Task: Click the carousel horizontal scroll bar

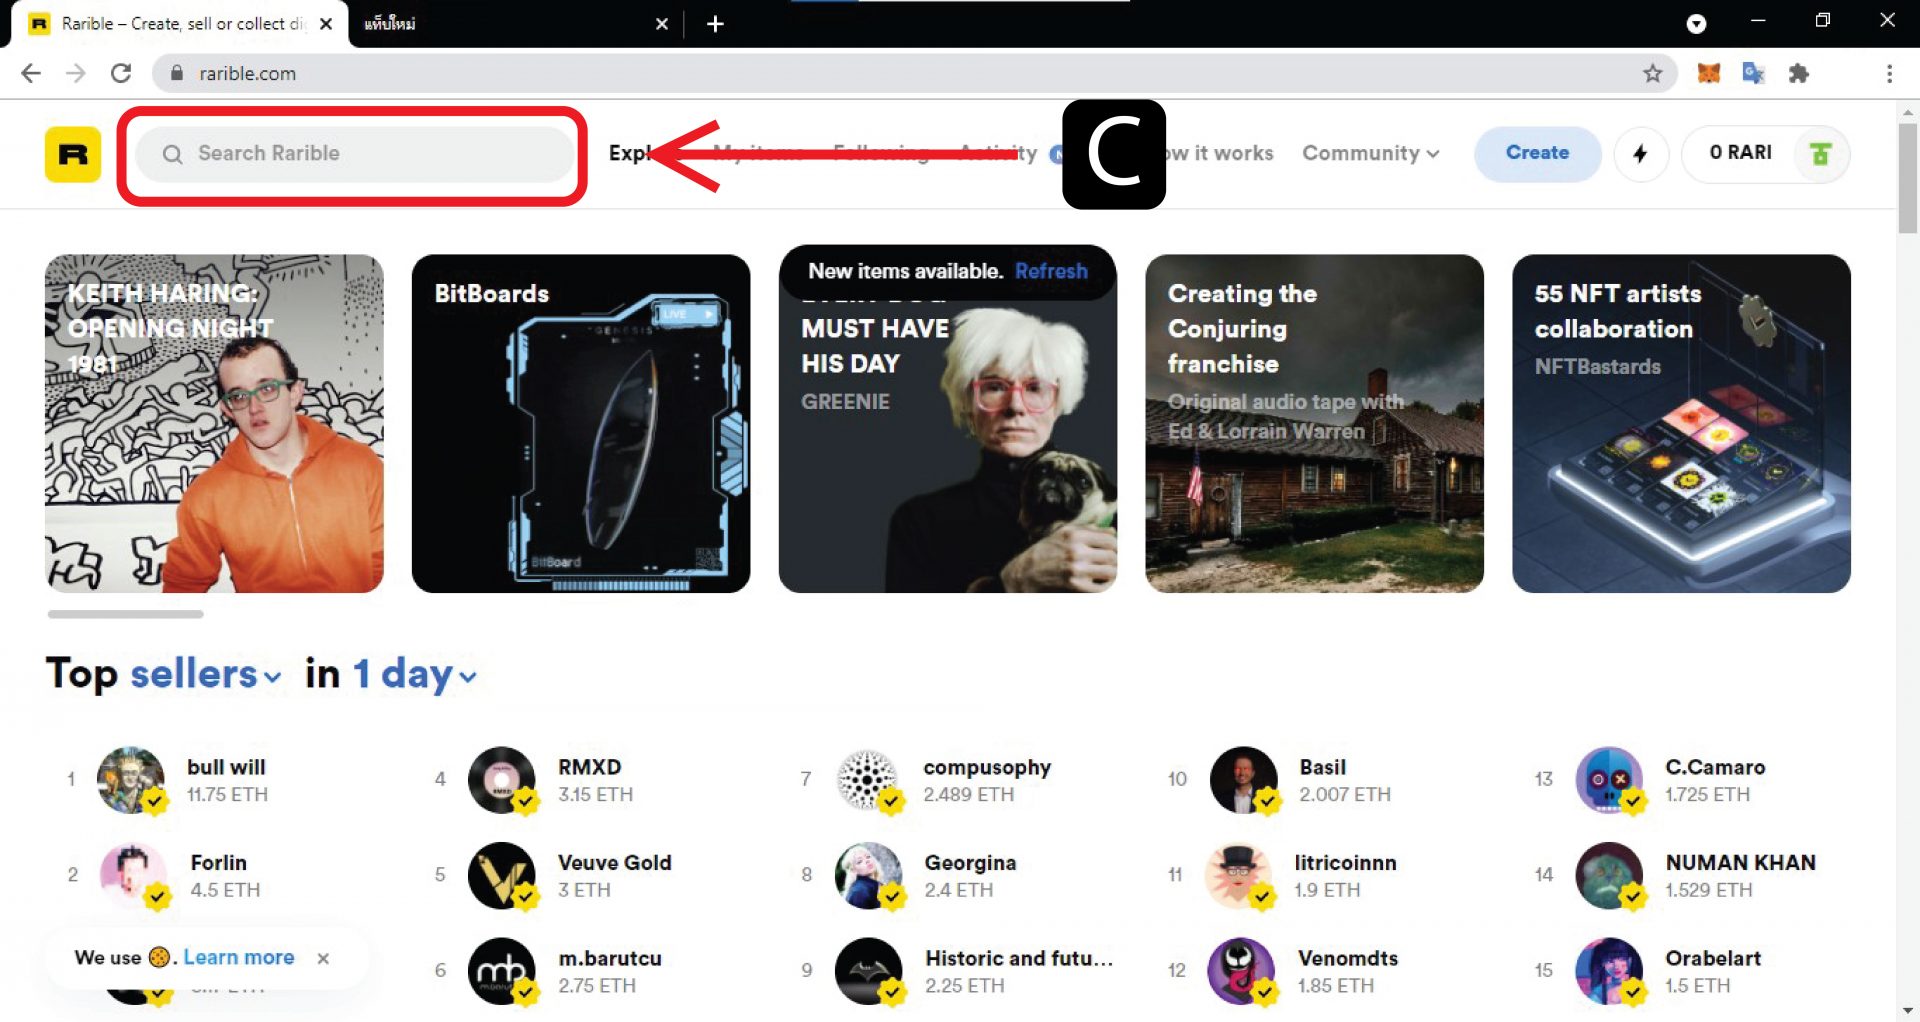Action: pyautogui.click(x=126, y=614)
